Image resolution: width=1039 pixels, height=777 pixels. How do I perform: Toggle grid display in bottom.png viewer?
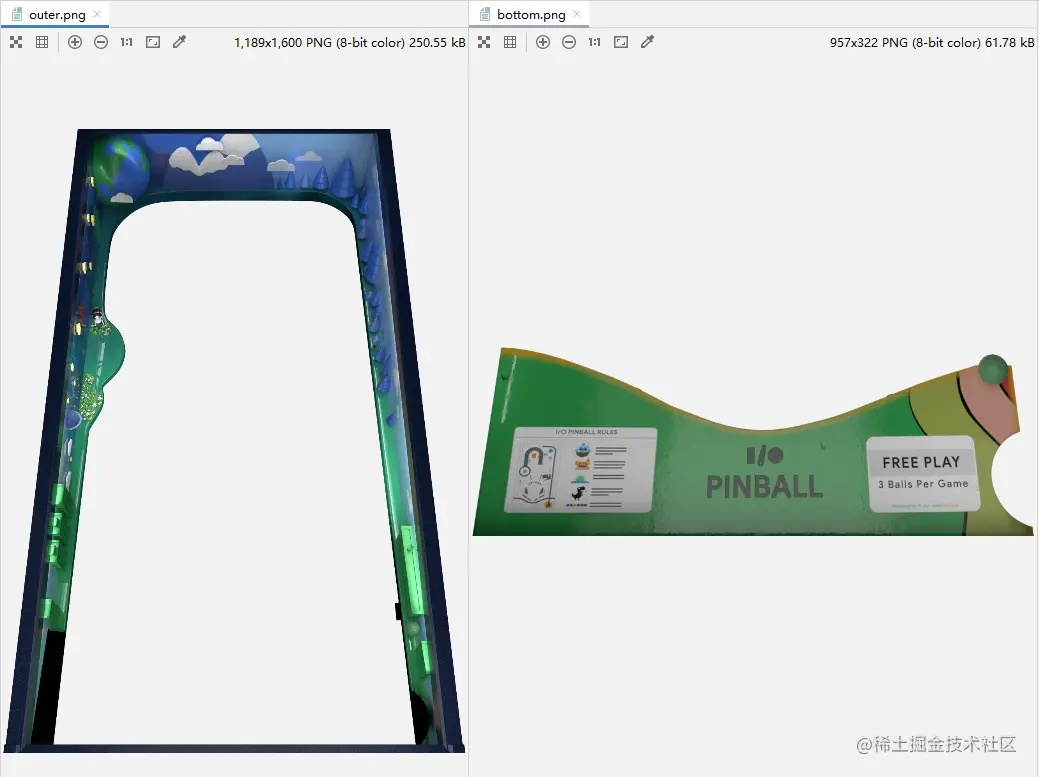[510, 42]
